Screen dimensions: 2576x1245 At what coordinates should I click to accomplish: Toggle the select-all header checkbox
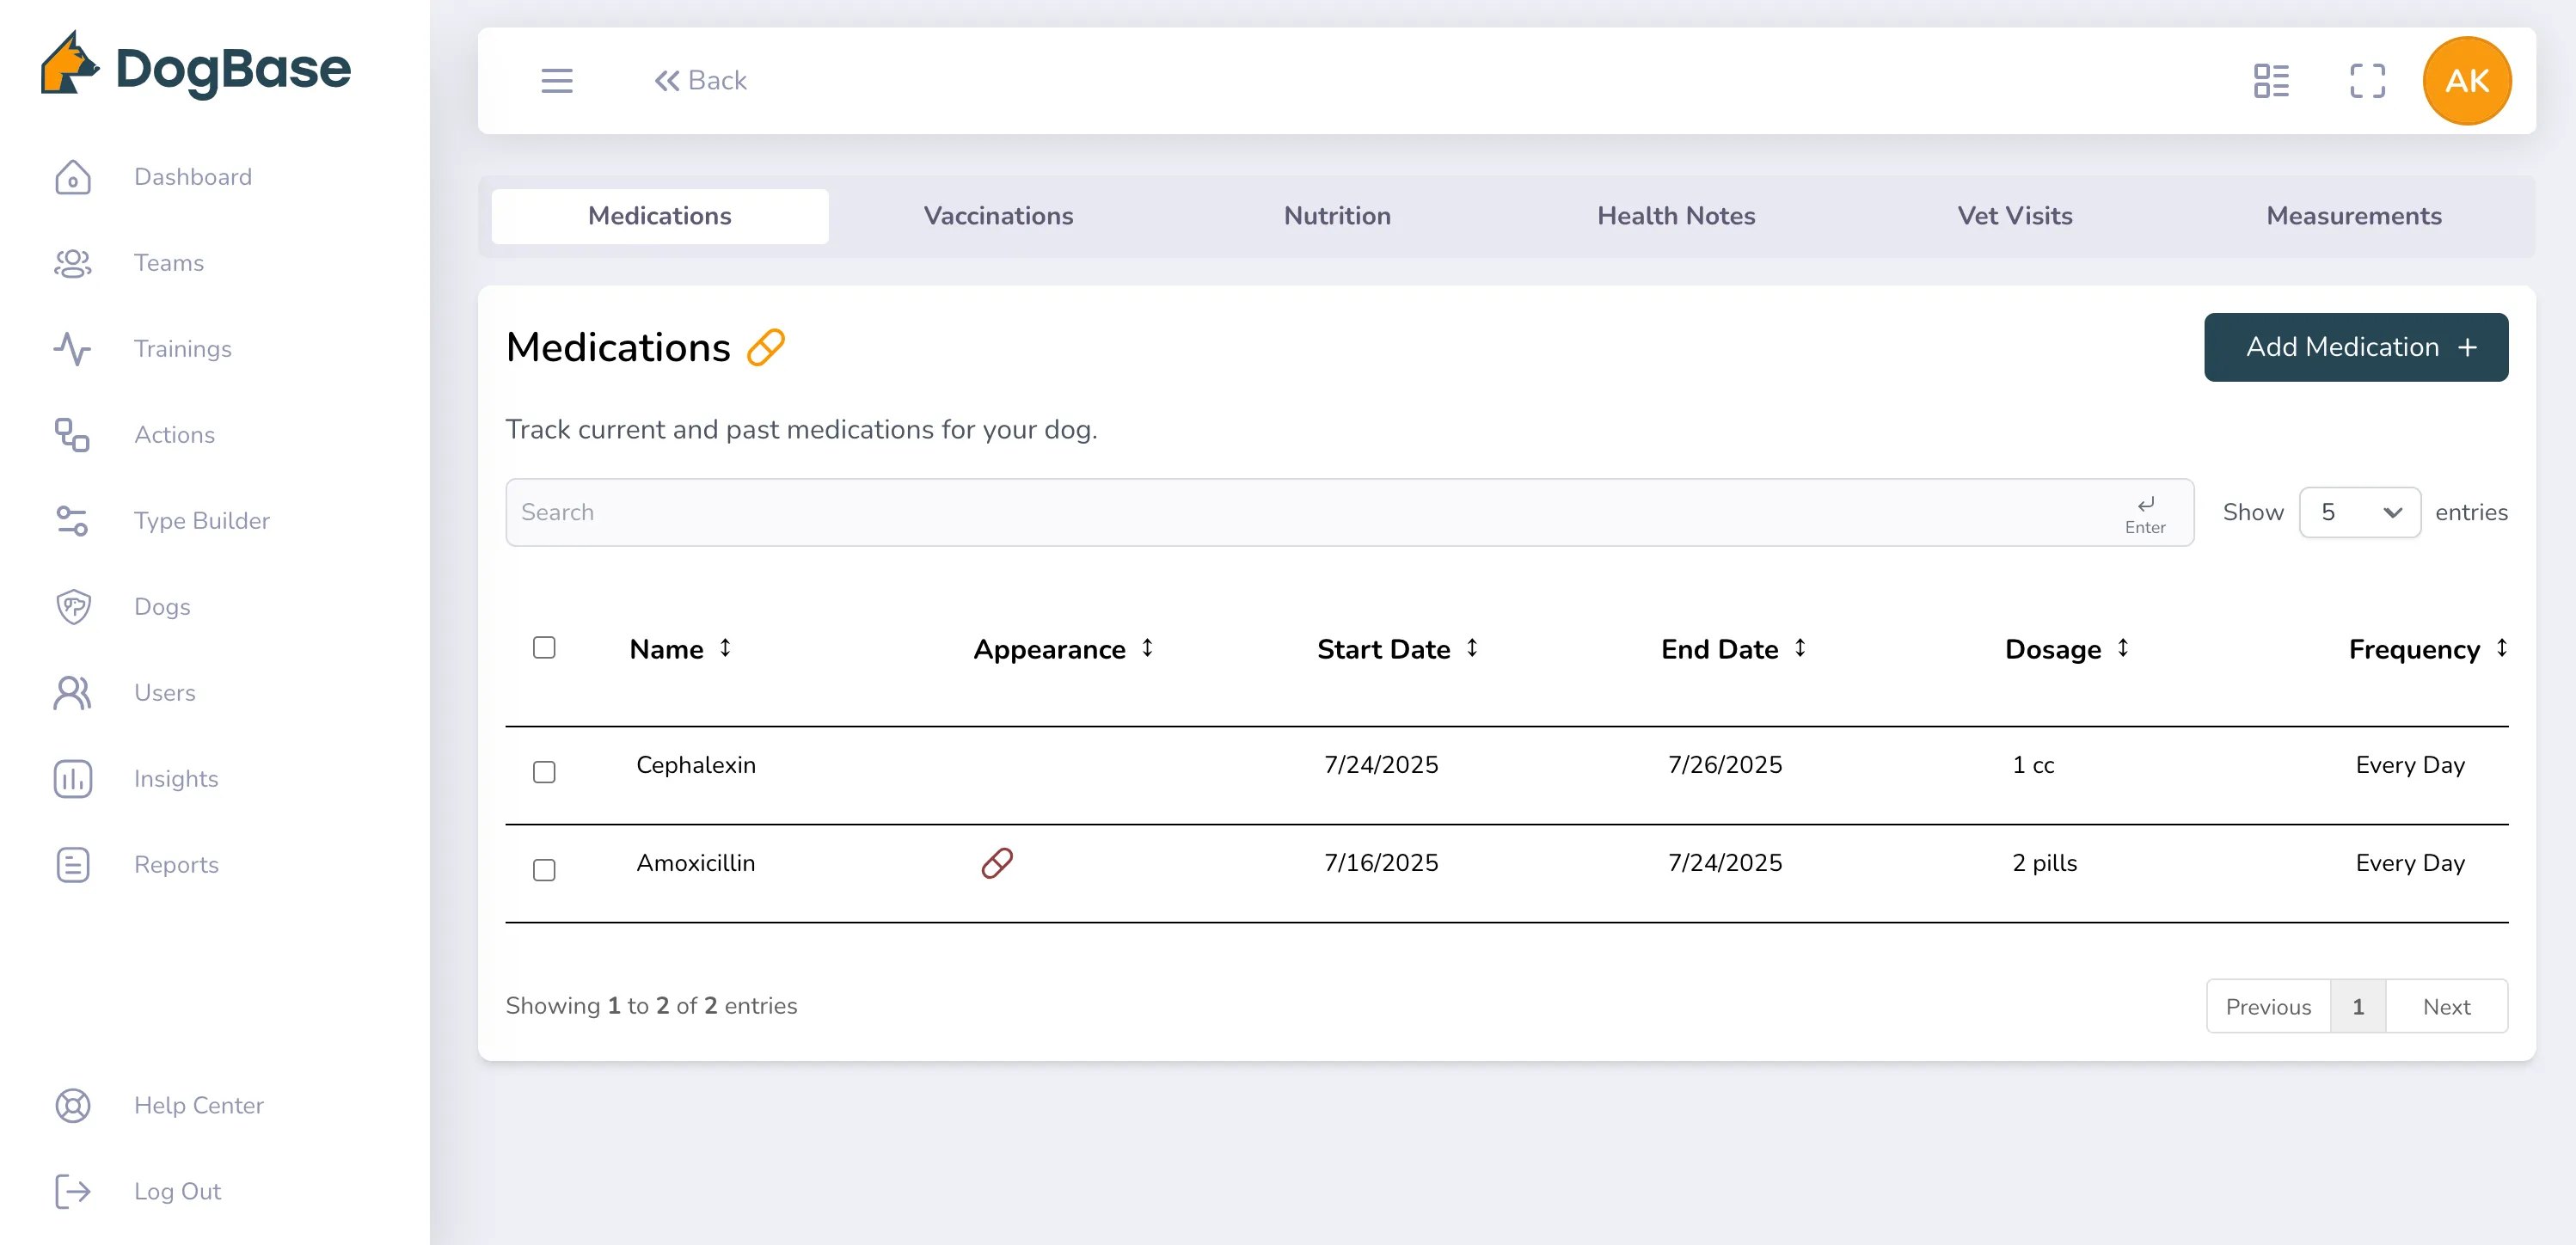pos(544,648)
